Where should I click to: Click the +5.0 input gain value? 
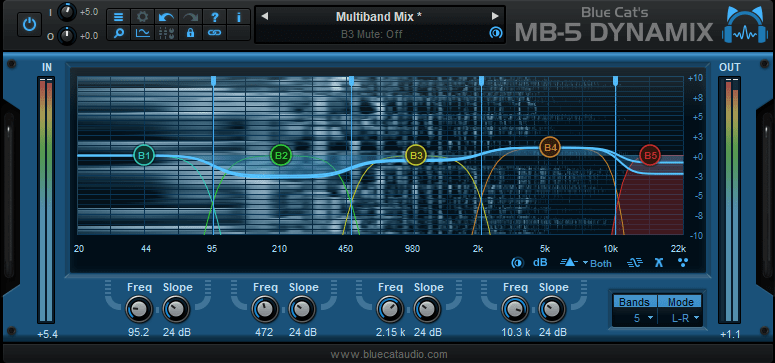click(89, 11)
